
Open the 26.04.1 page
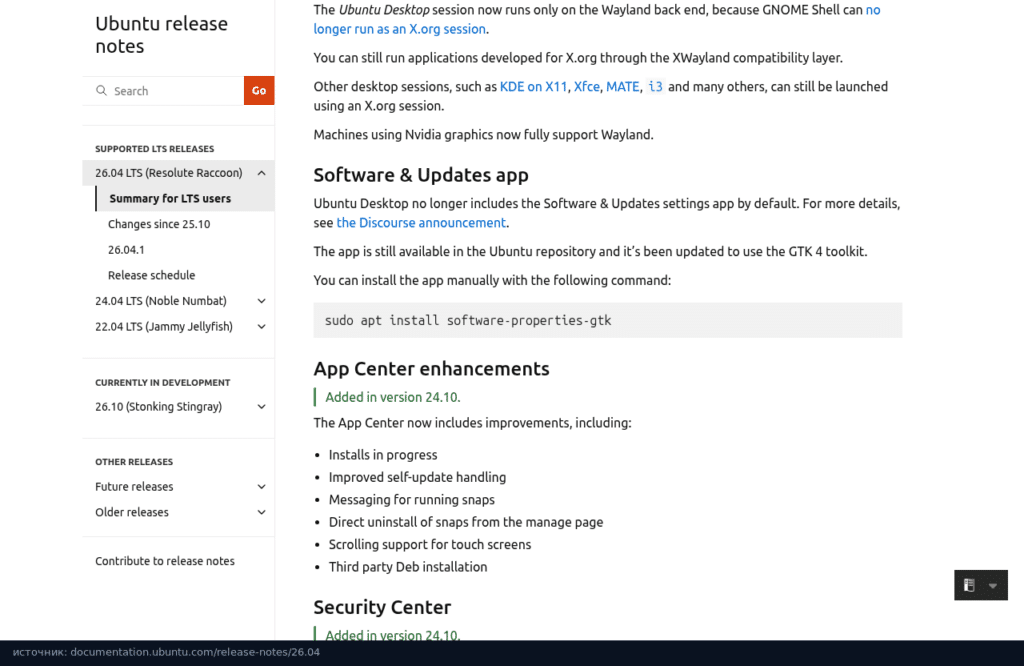(126, 249)
